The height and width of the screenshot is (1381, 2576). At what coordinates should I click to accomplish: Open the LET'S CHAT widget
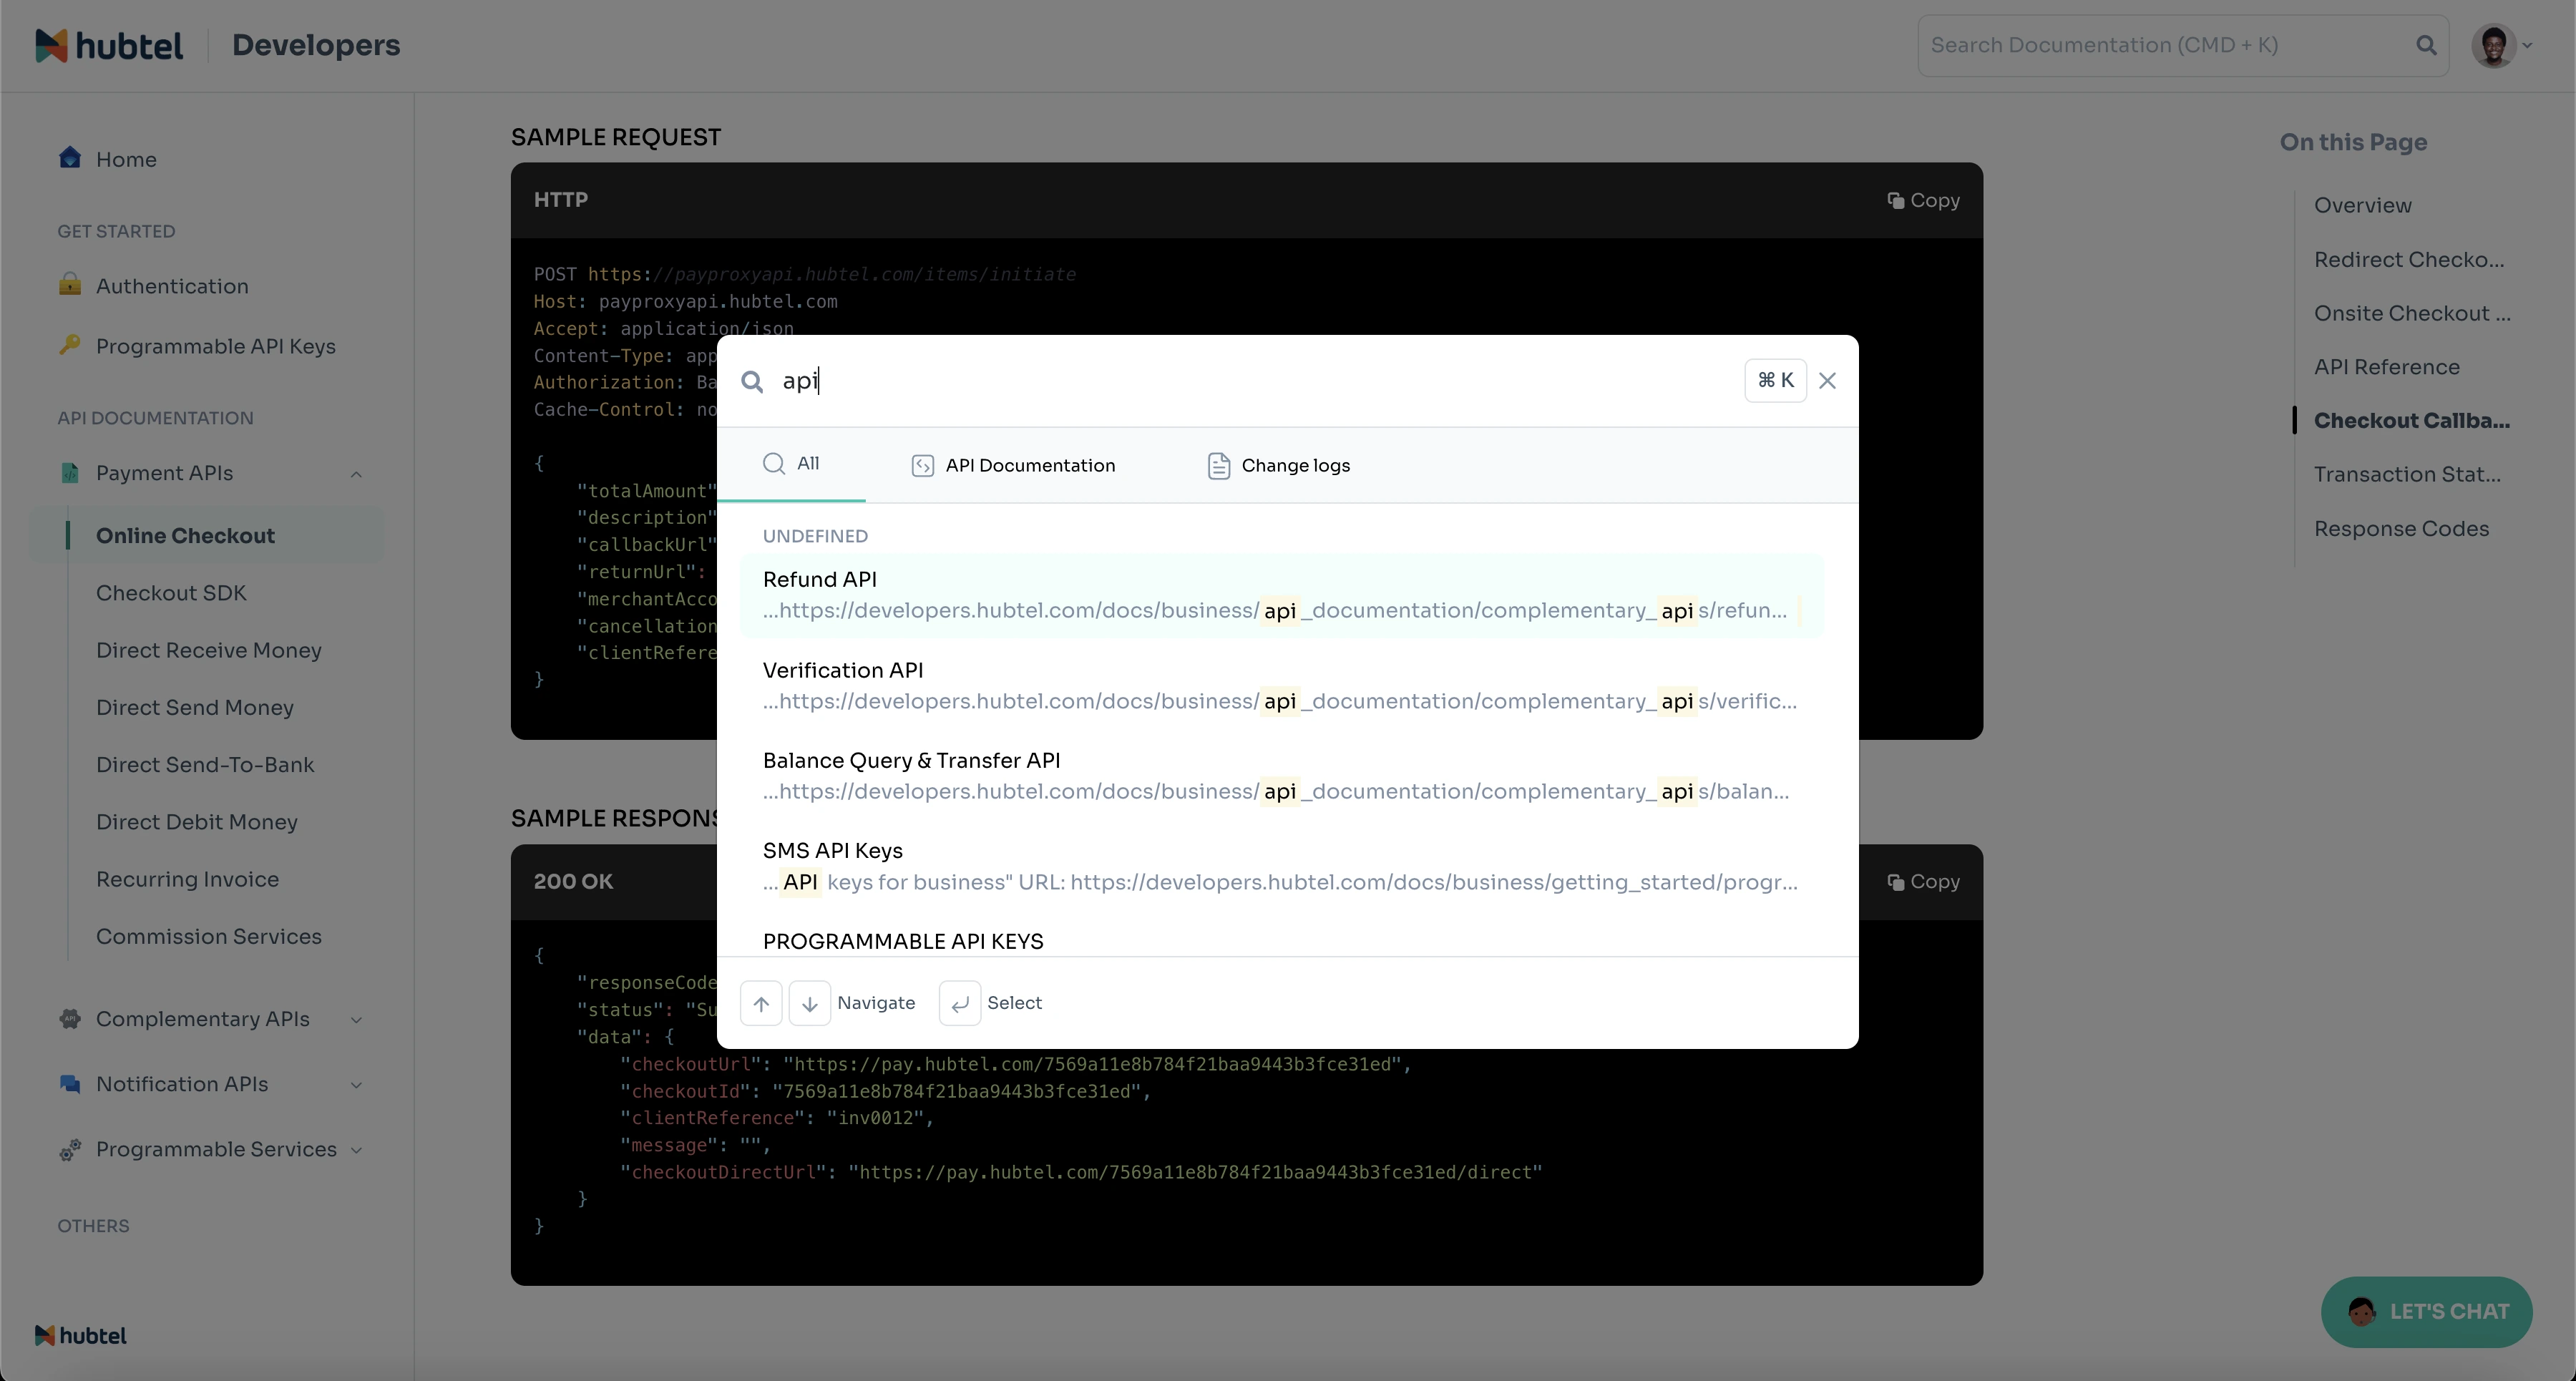[x=2426, y=1311]
